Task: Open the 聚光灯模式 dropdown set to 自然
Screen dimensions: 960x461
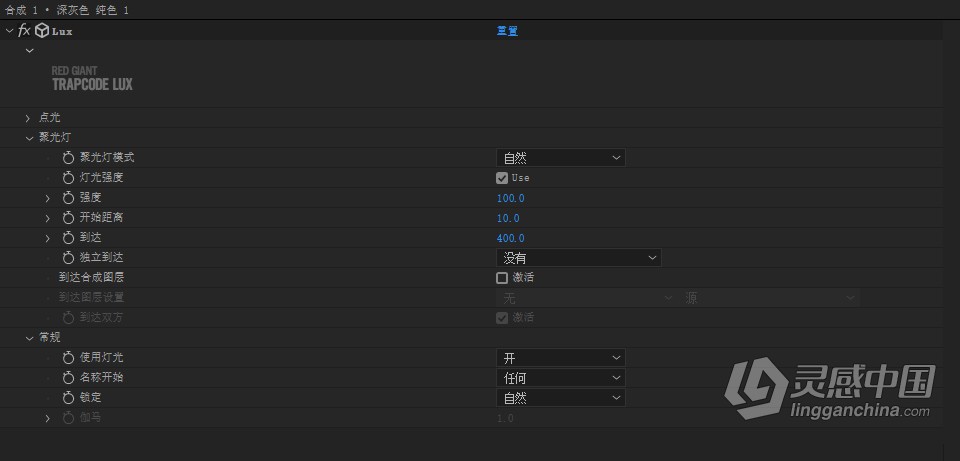Action: 560,158
